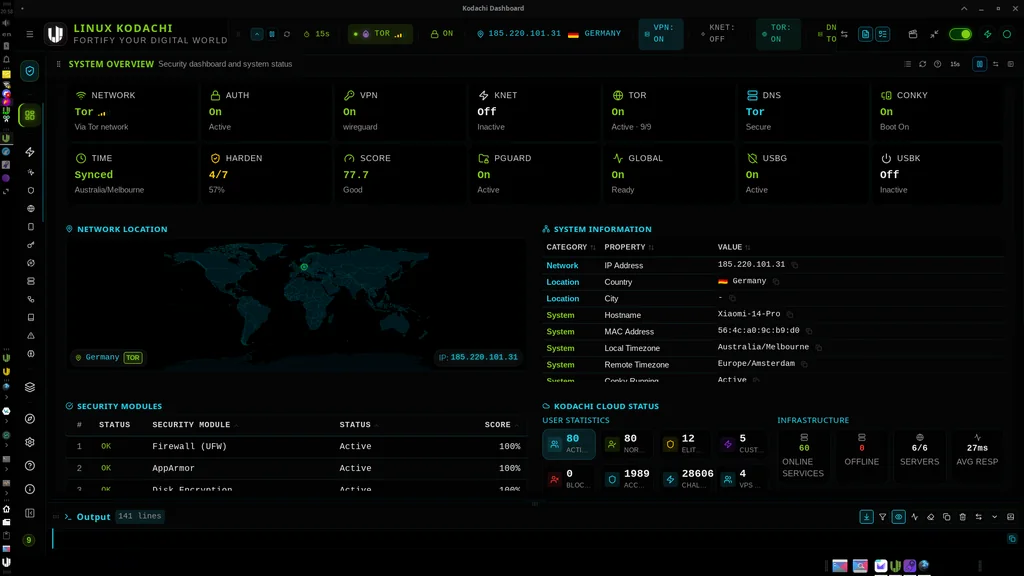Open the lightning bolt sidebar section
Viewport: 1024px width, 576px height.
click(x=30, y=152)
